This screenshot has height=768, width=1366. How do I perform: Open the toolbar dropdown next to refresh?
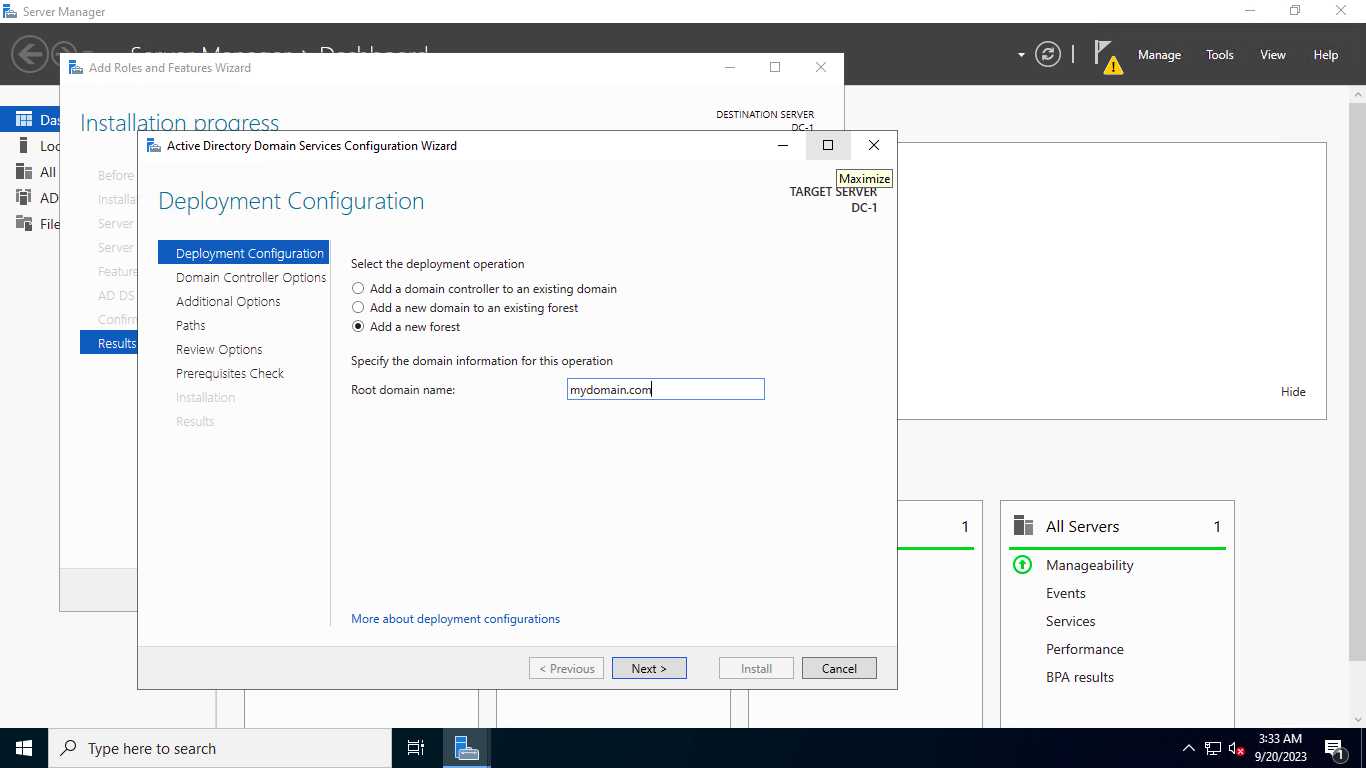[1020, 55]
